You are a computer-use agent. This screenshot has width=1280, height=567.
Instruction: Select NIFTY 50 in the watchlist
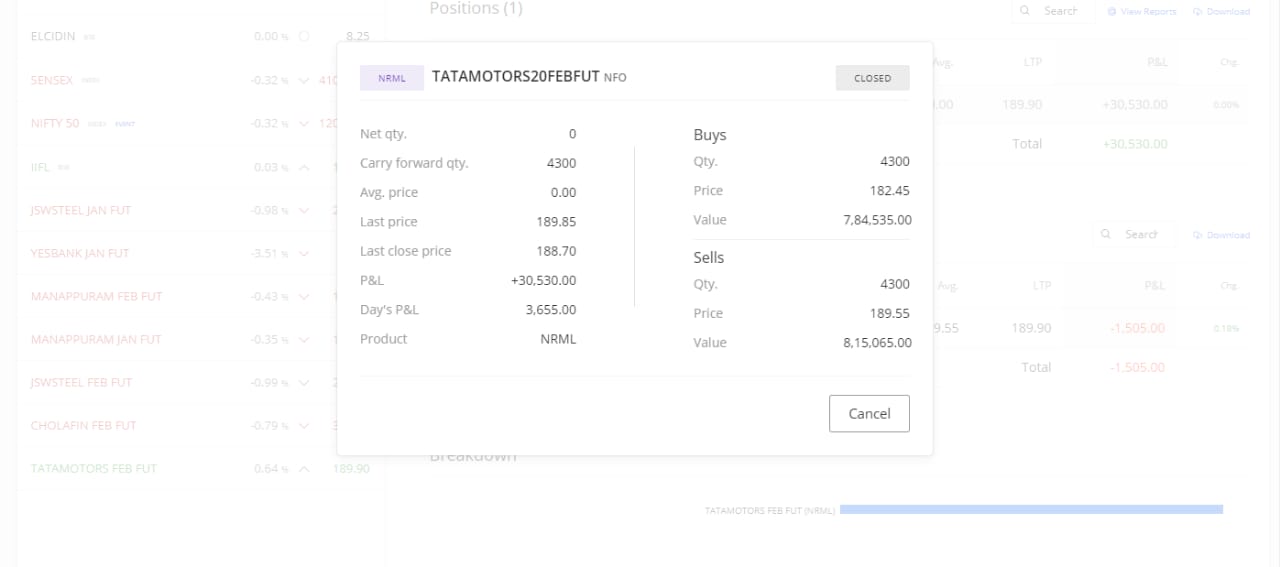55,123
